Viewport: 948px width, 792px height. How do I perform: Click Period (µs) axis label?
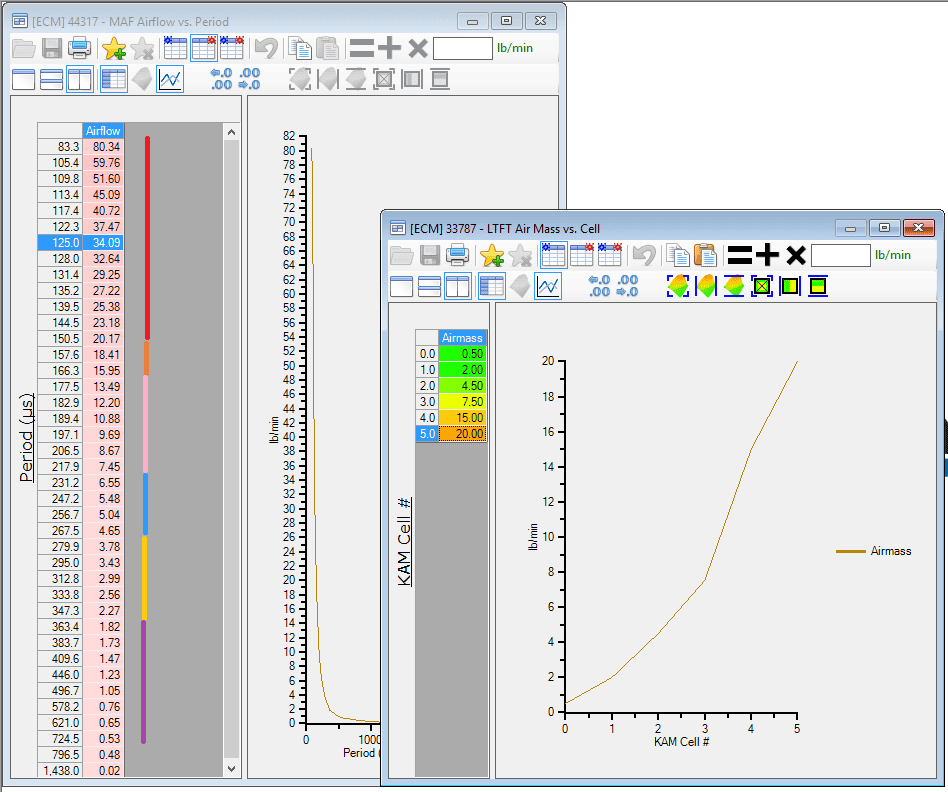coord(26,438)
